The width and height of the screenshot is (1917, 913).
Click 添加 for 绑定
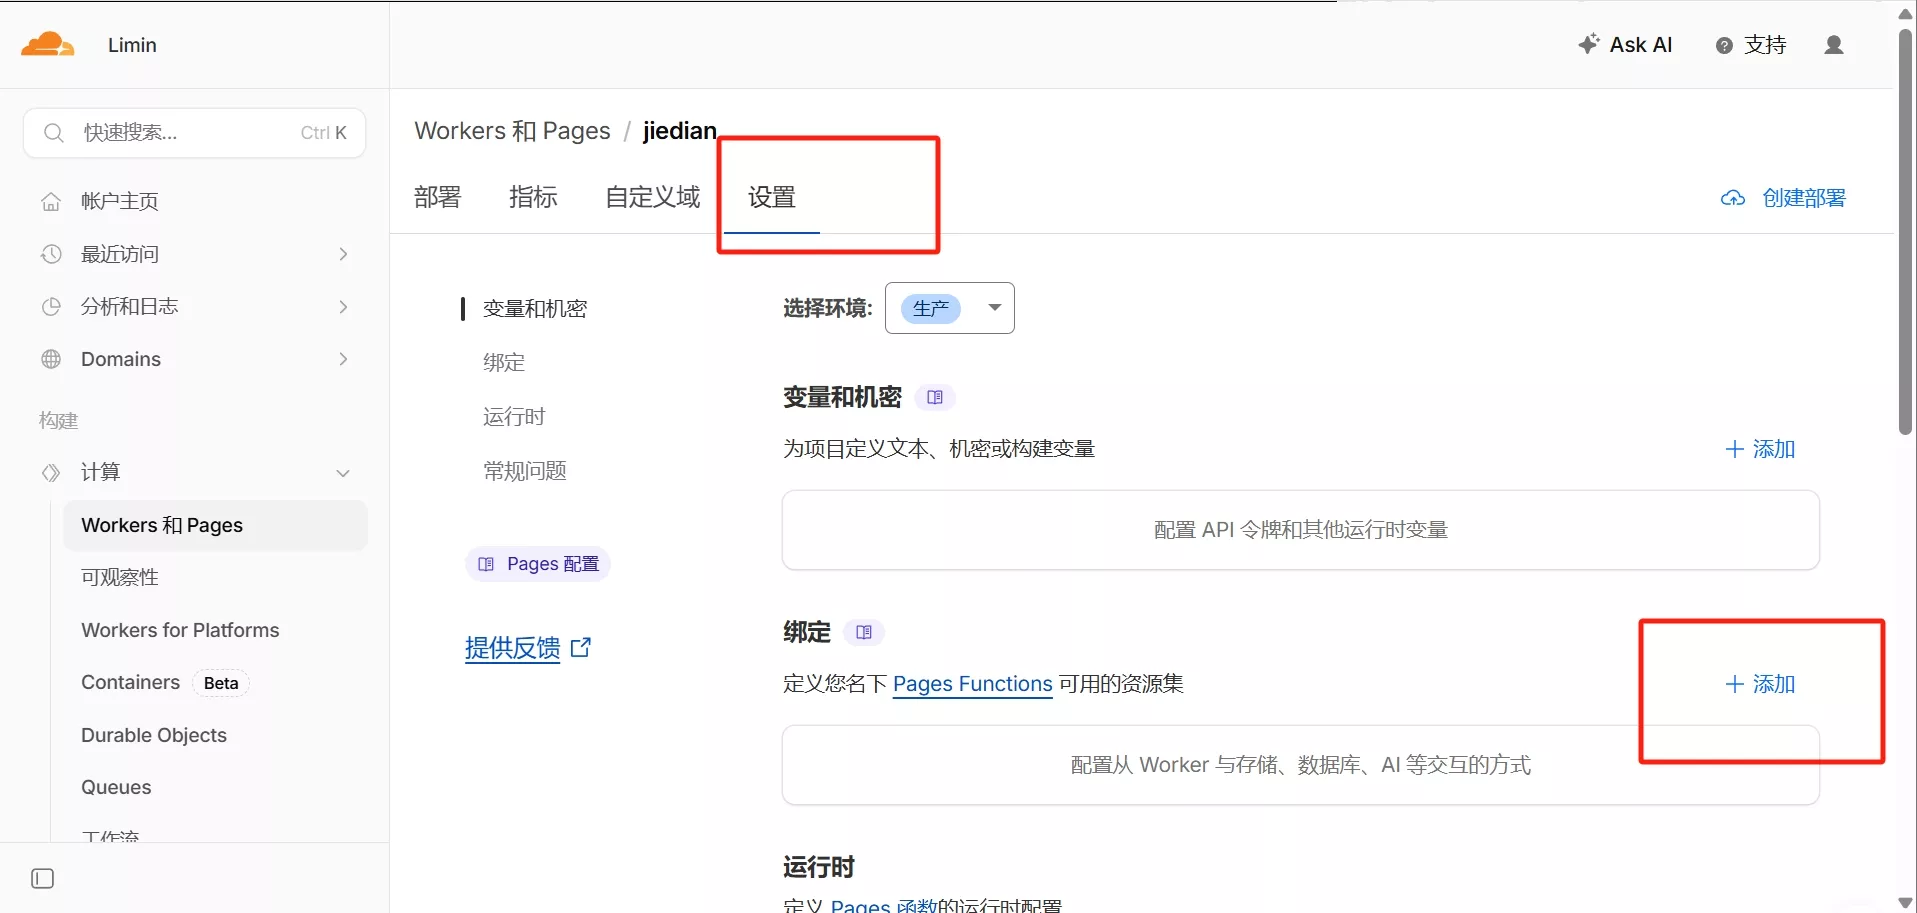pos(1761,684)
